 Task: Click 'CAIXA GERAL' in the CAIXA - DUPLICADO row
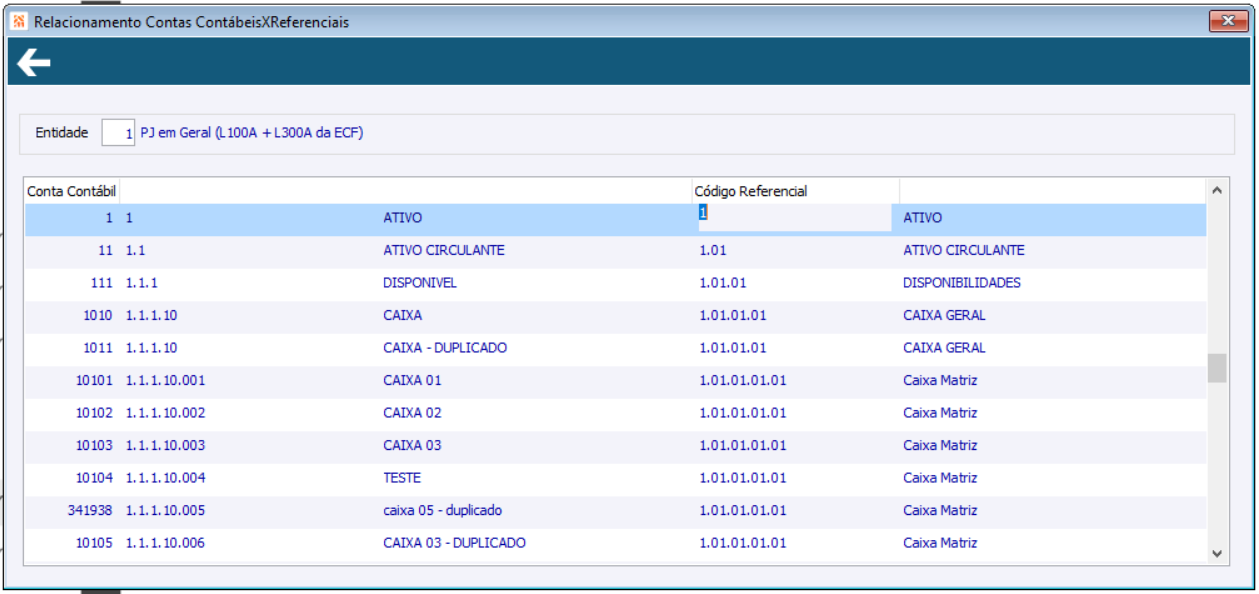[x=944, y=348]
